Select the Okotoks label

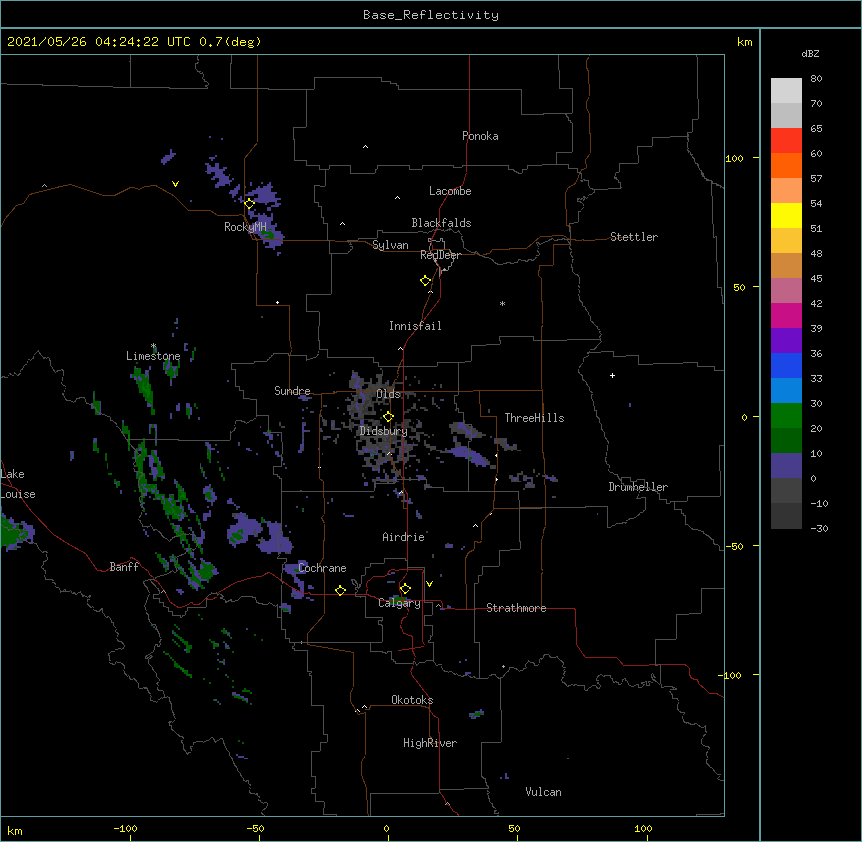click(412, 700)
